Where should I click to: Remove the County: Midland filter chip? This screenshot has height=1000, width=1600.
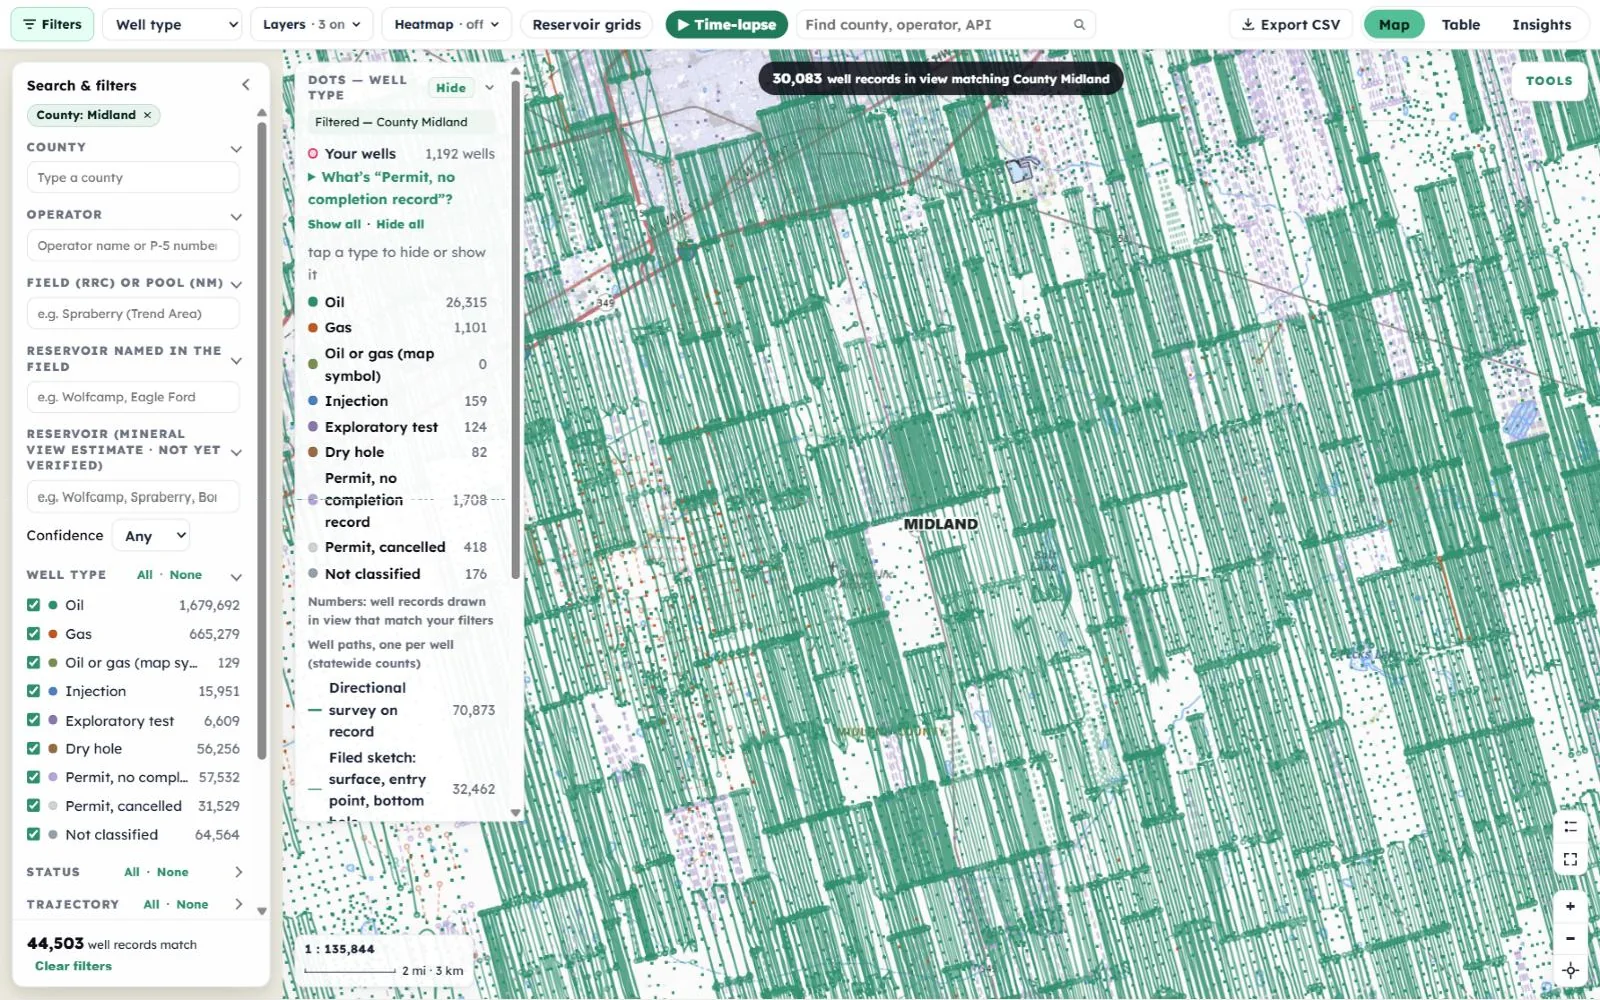pyautogui.click(x=147, y=115)
